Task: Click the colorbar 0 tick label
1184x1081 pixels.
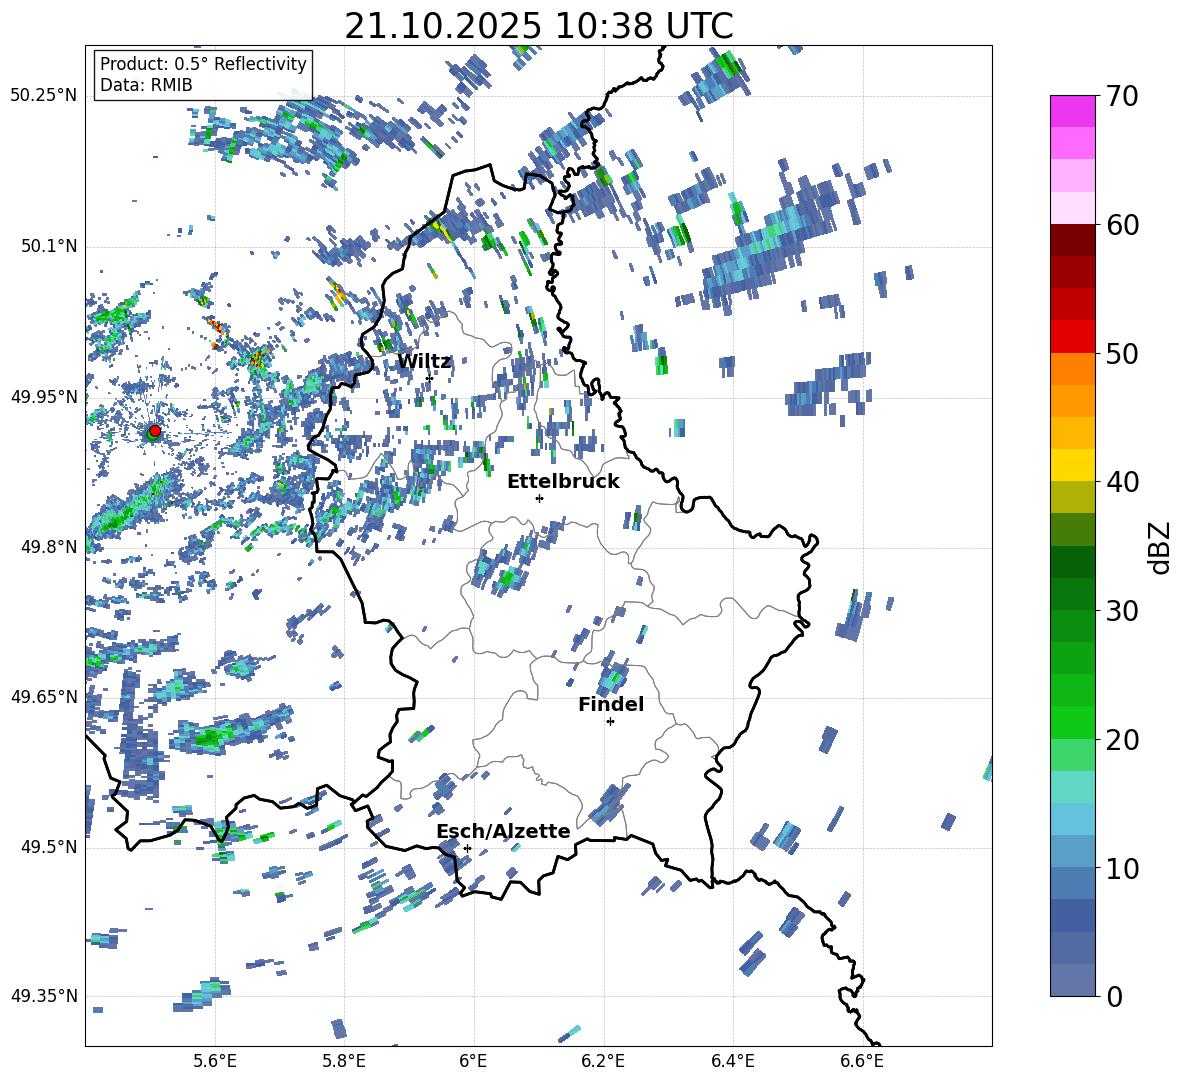Action: pos(1114,996)
